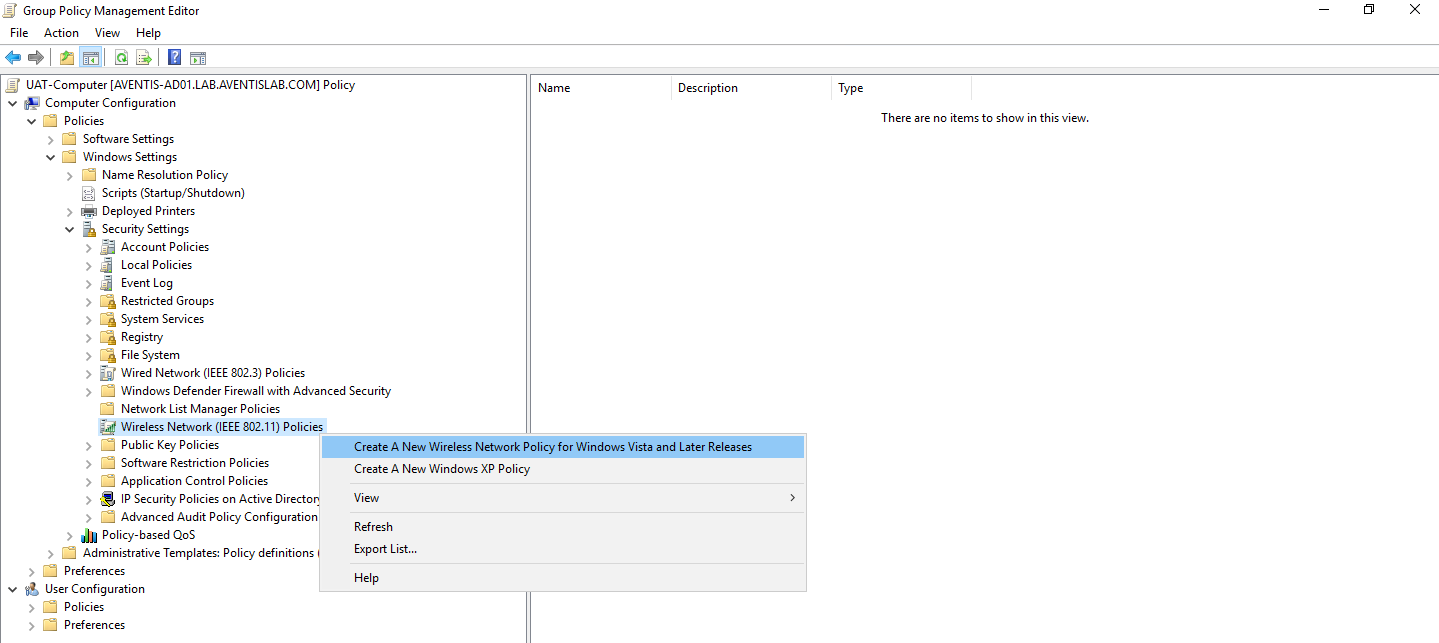1439x643 pixels.
Task: Open the View menu from the menu bar
Action: [x=107, y=32]
